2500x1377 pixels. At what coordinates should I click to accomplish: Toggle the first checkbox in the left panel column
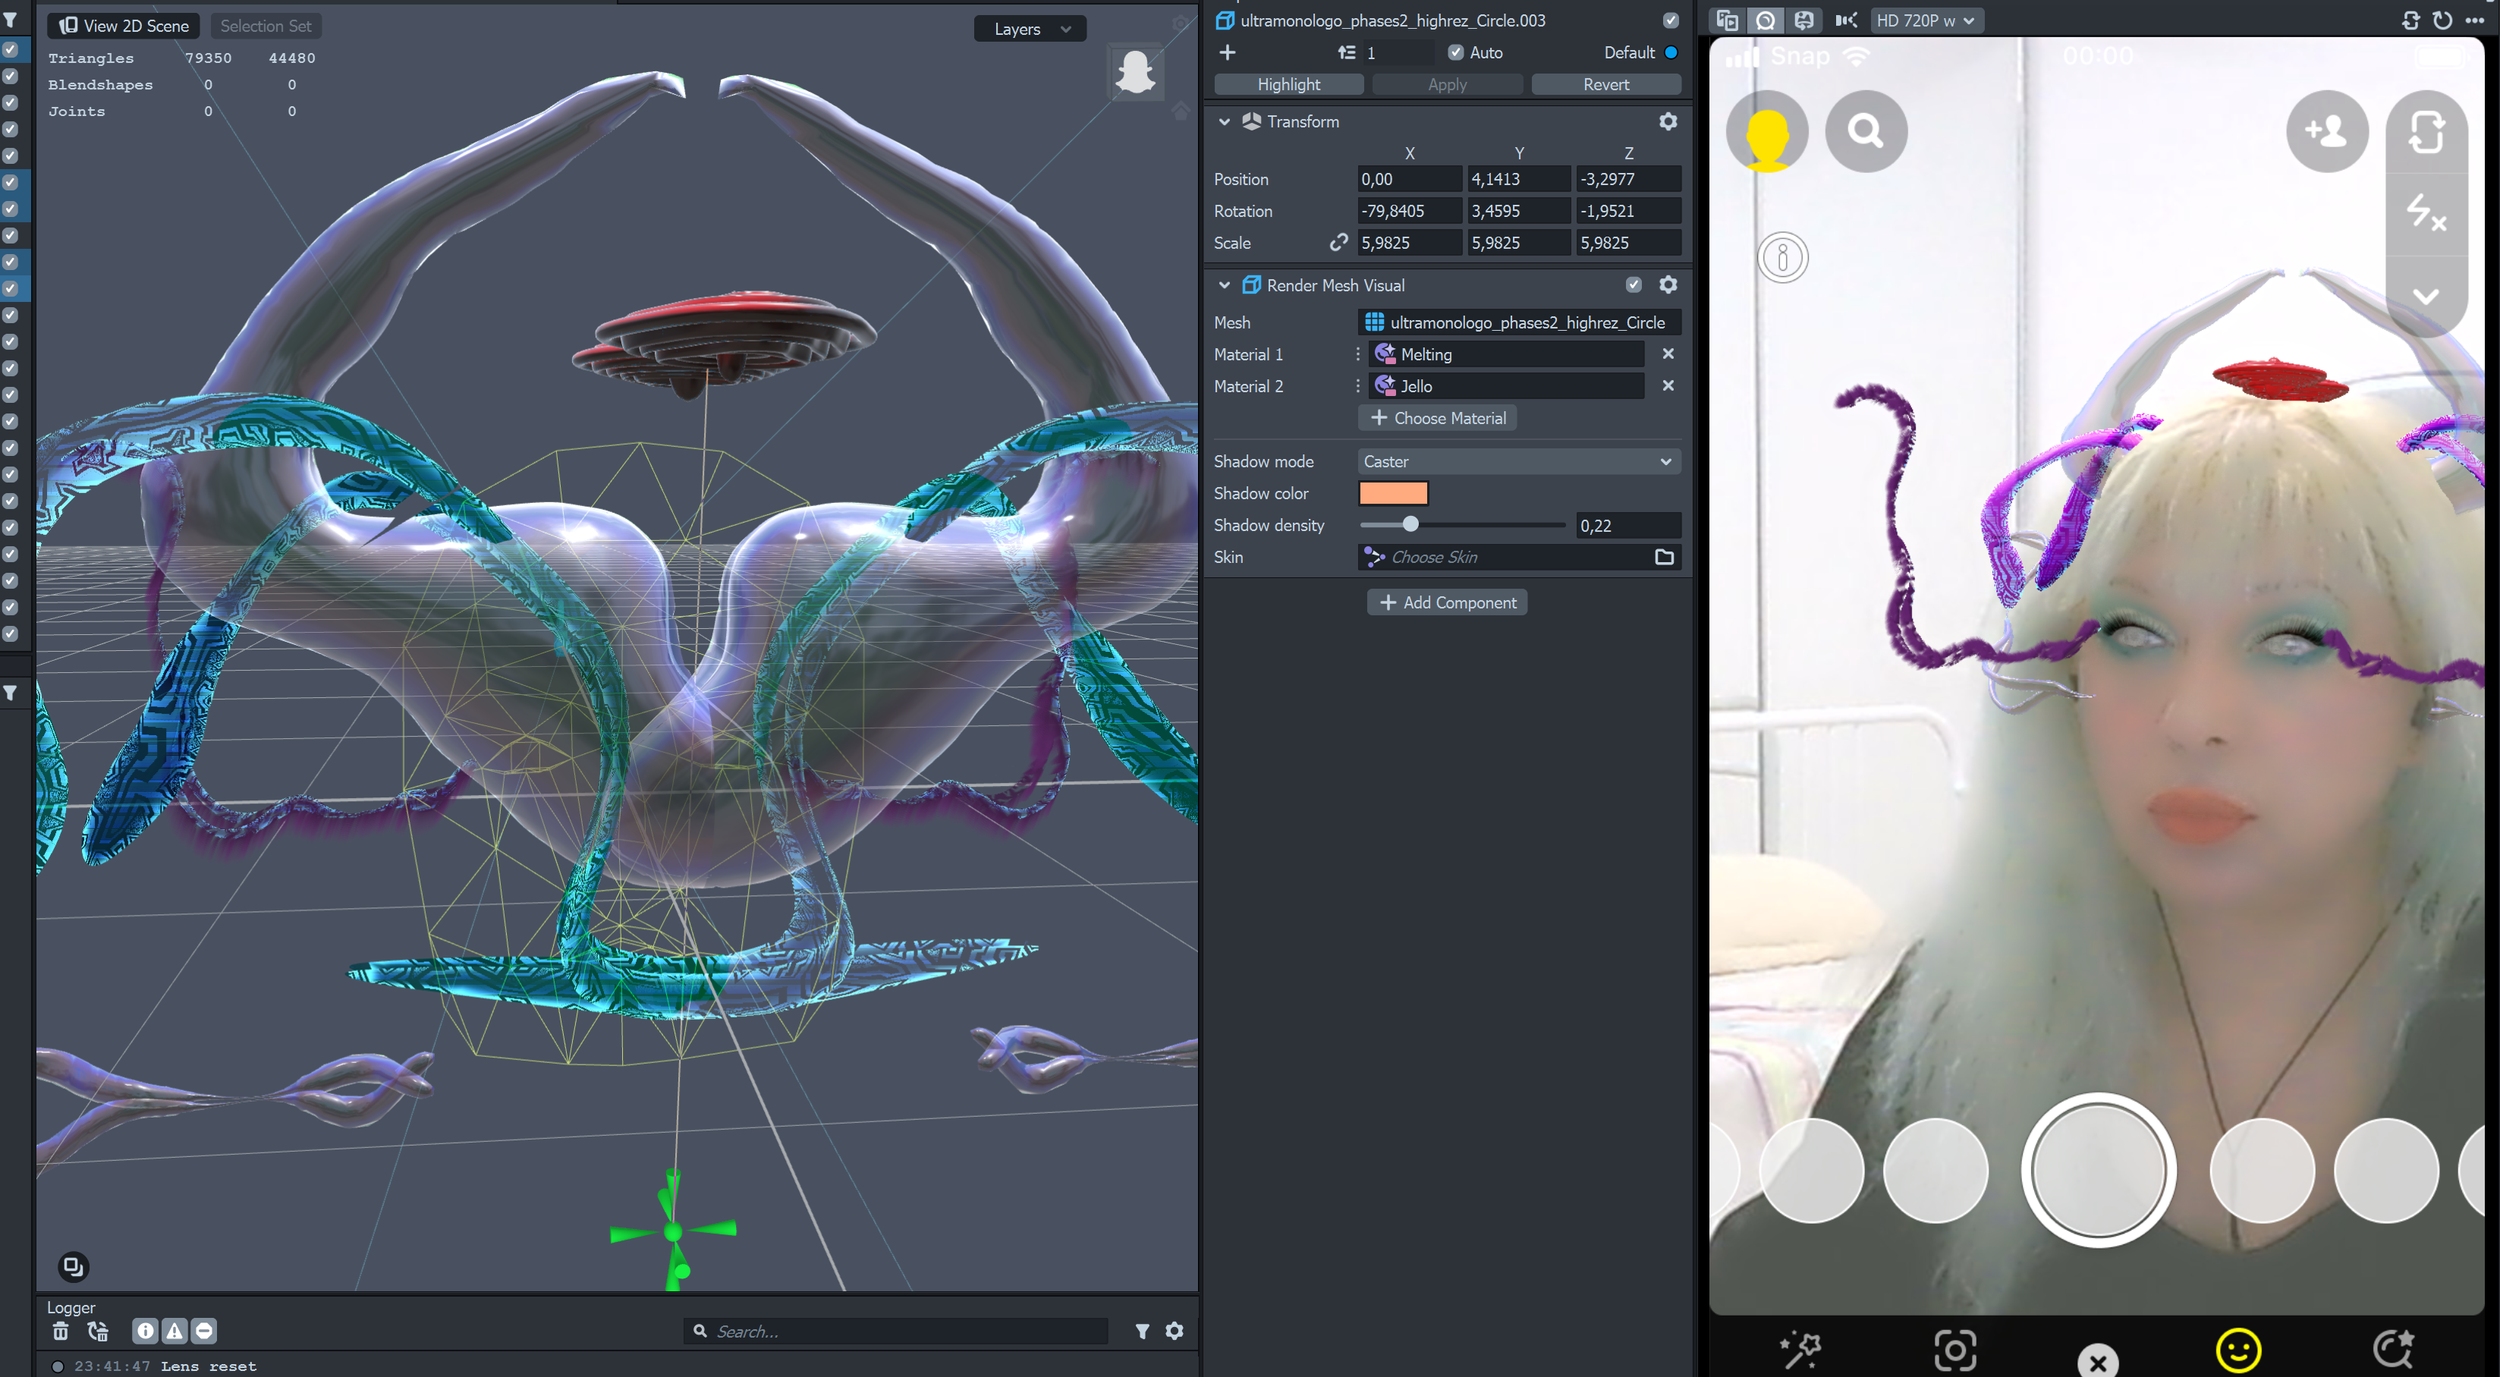10,49
